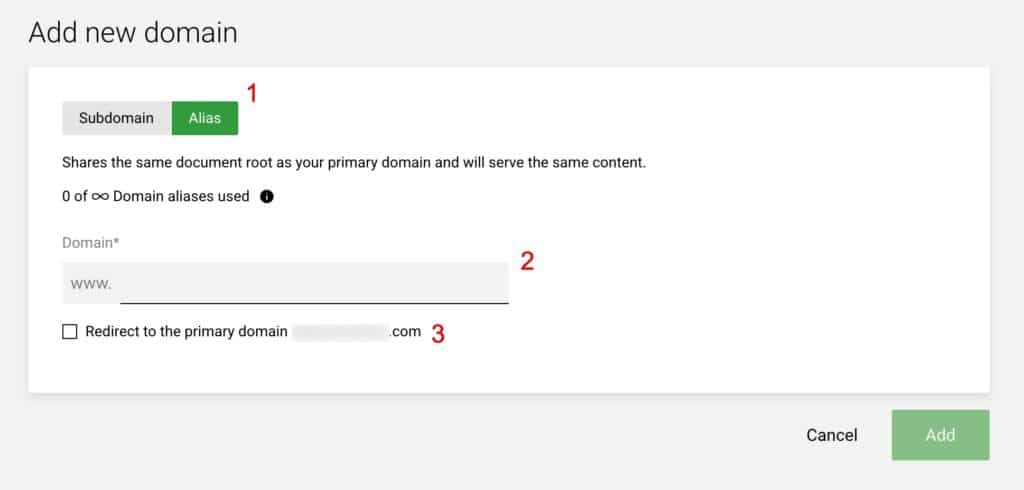Click the 'Domain*' field label
Viewport: 1024px width, 490px height.
pos(91,242)
